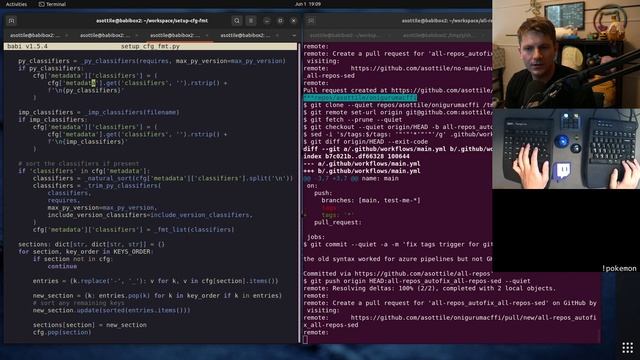The height and width of the screenshot is (360, 640).
Task: Open a new tab in the setup-cfg-fmt terminal
Action: click(11, 20)
